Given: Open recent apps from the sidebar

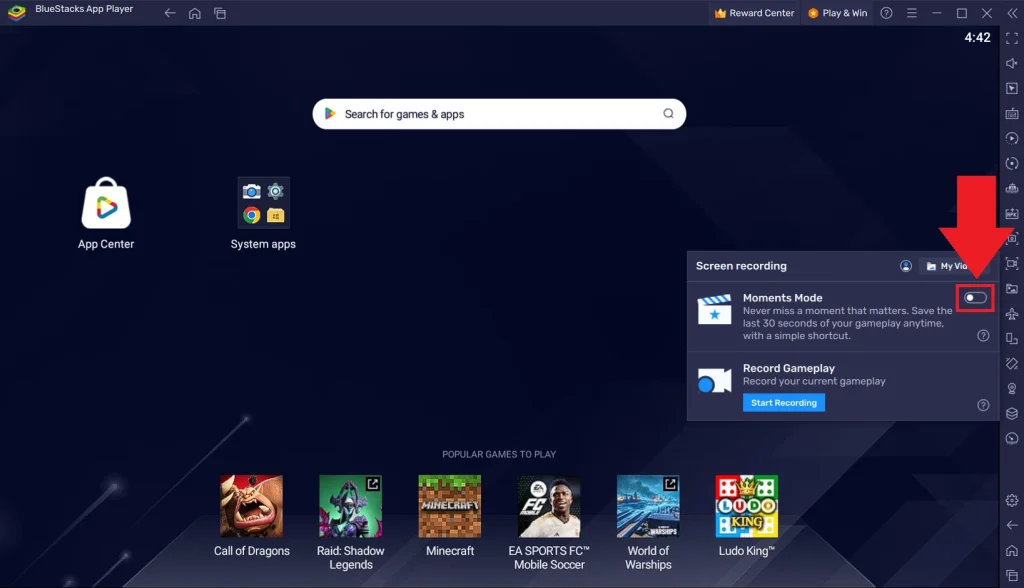Looking at the screenshot, I should (1013, 575).
